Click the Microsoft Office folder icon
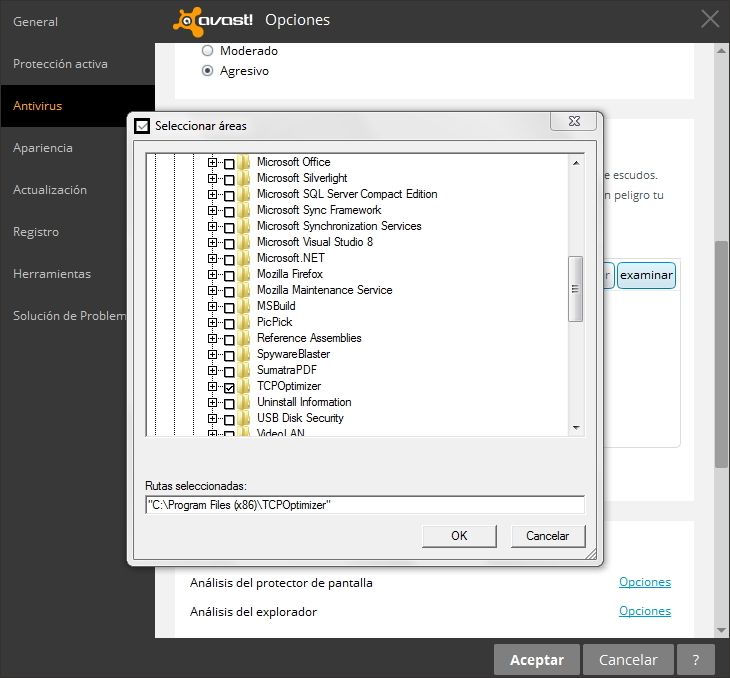 click(243, 163)
